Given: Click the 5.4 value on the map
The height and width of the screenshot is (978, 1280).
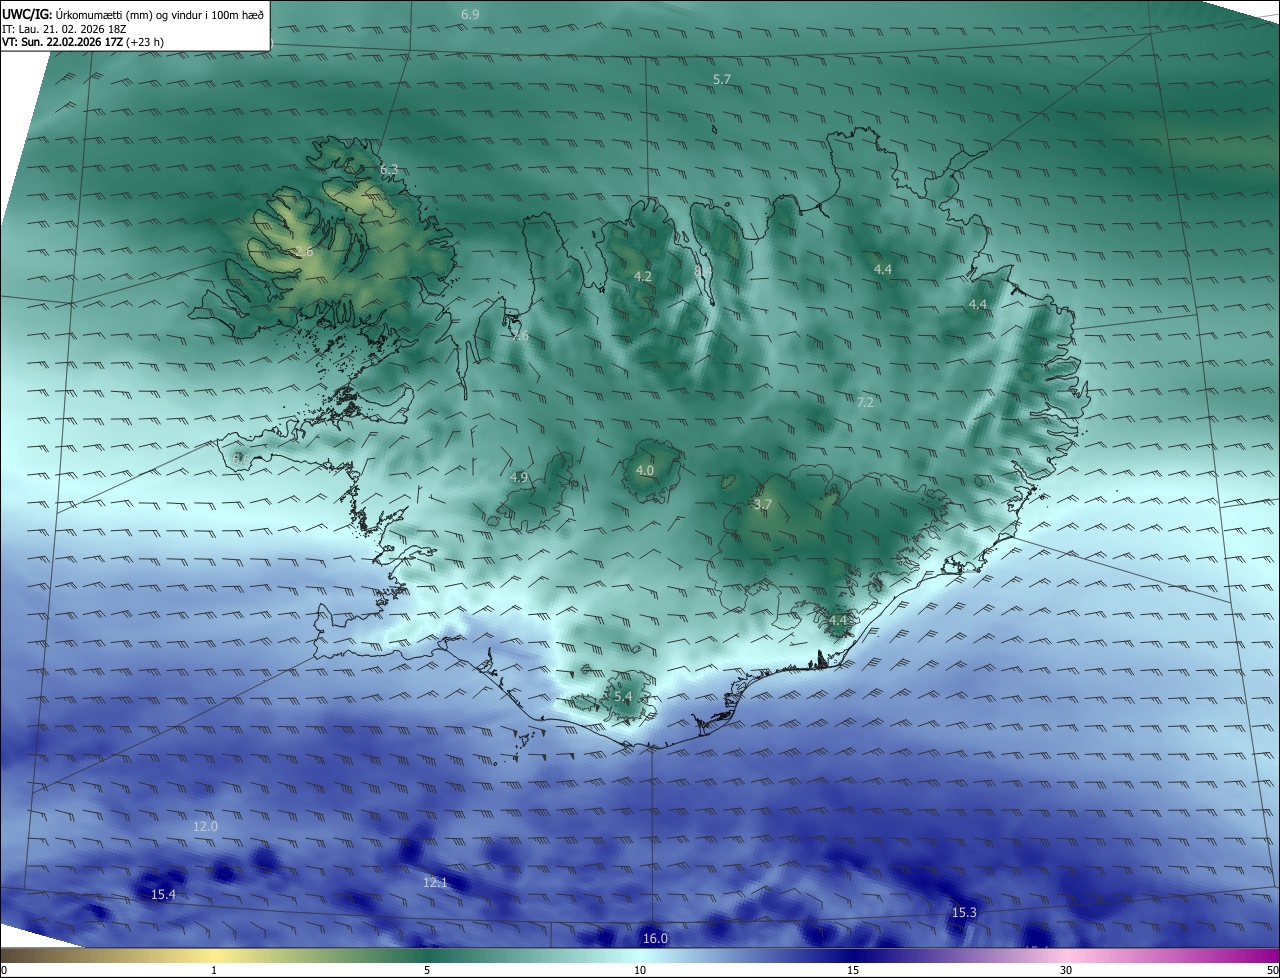Looking at the screenshot, I should pyautogui.click(x=623, y=697).
